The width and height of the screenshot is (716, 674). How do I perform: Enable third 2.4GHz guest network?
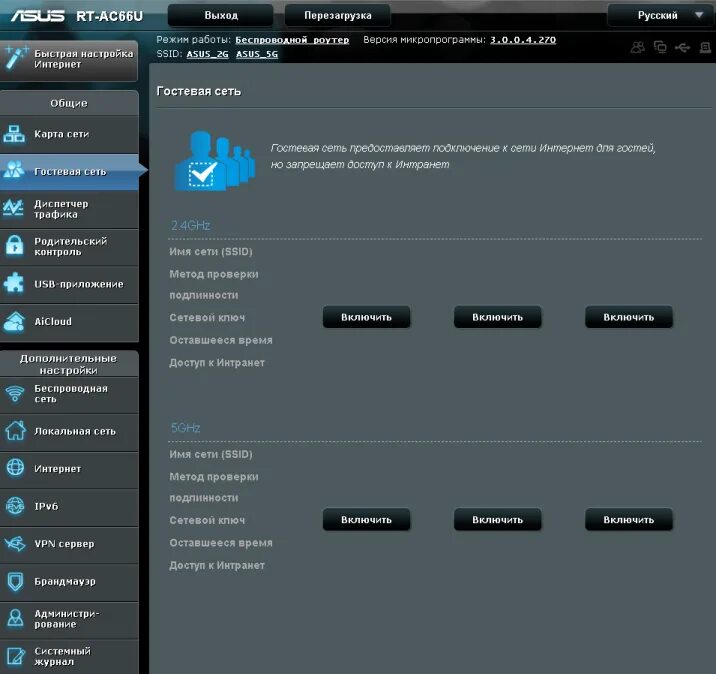click(x=628, y=317)
